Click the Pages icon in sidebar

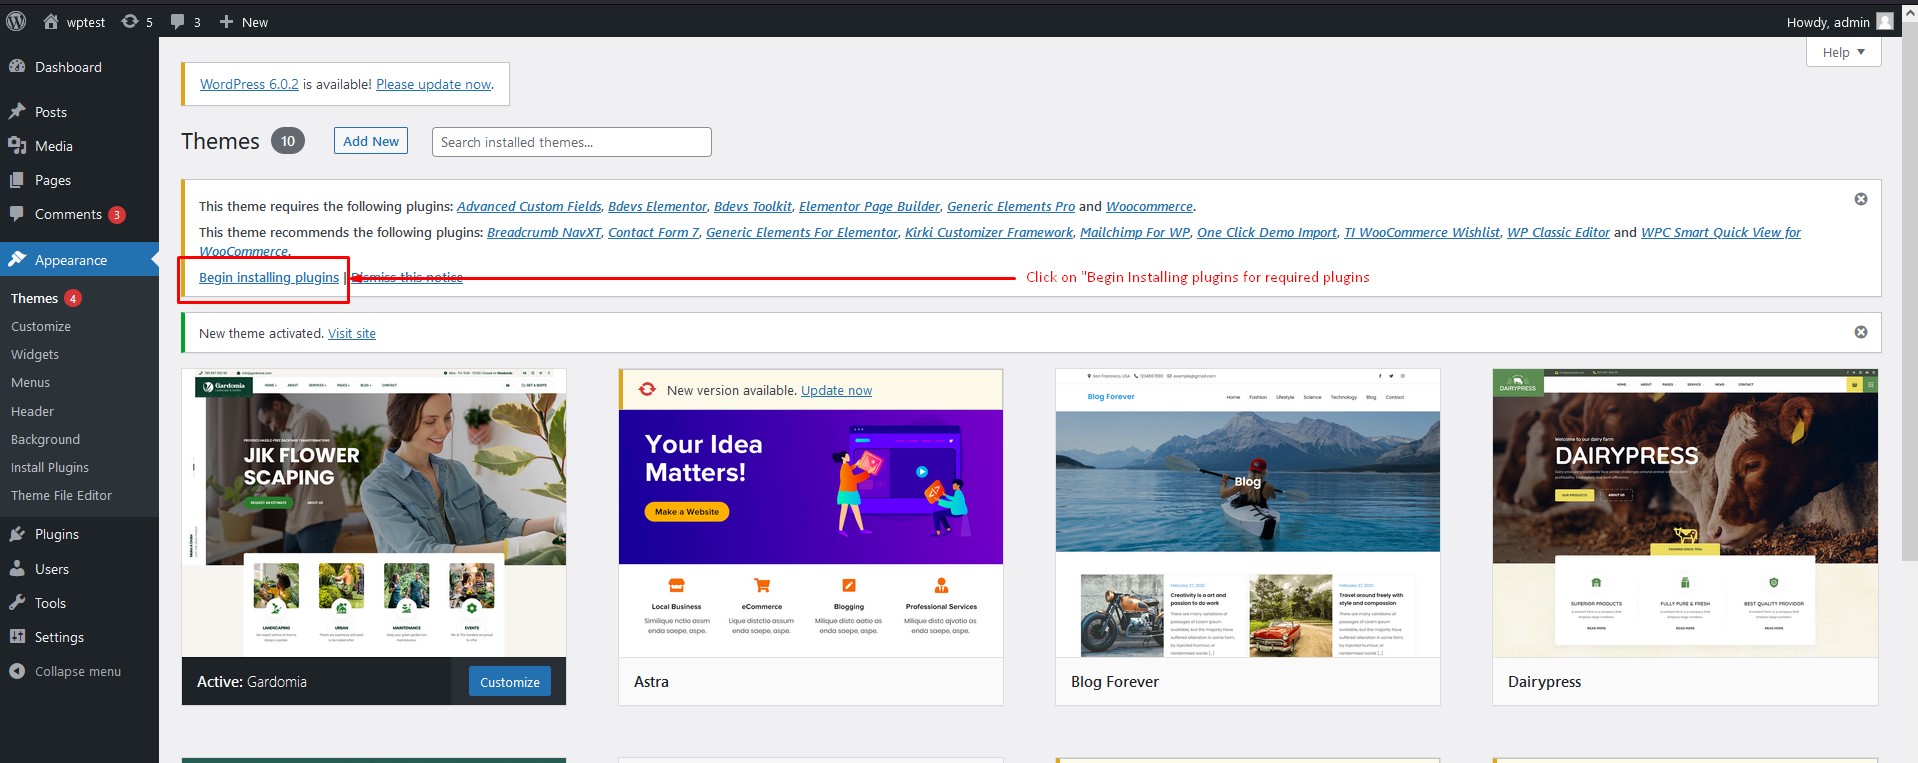pyautogui.click(x=17, y=180)
